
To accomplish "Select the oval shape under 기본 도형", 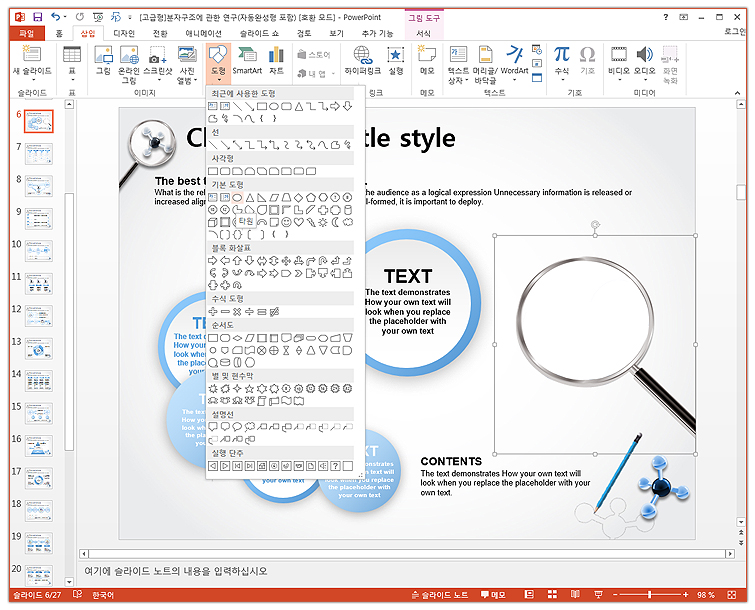I will [x=237, y=197].
